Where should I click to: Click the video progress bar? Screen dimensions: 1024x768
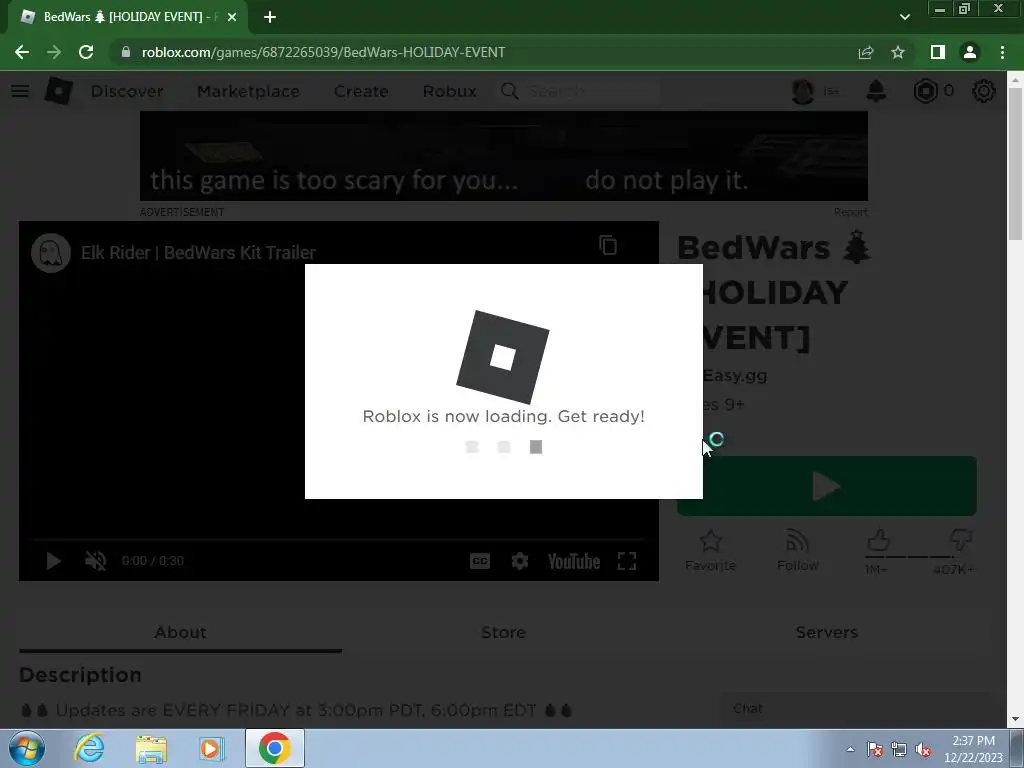338,539
